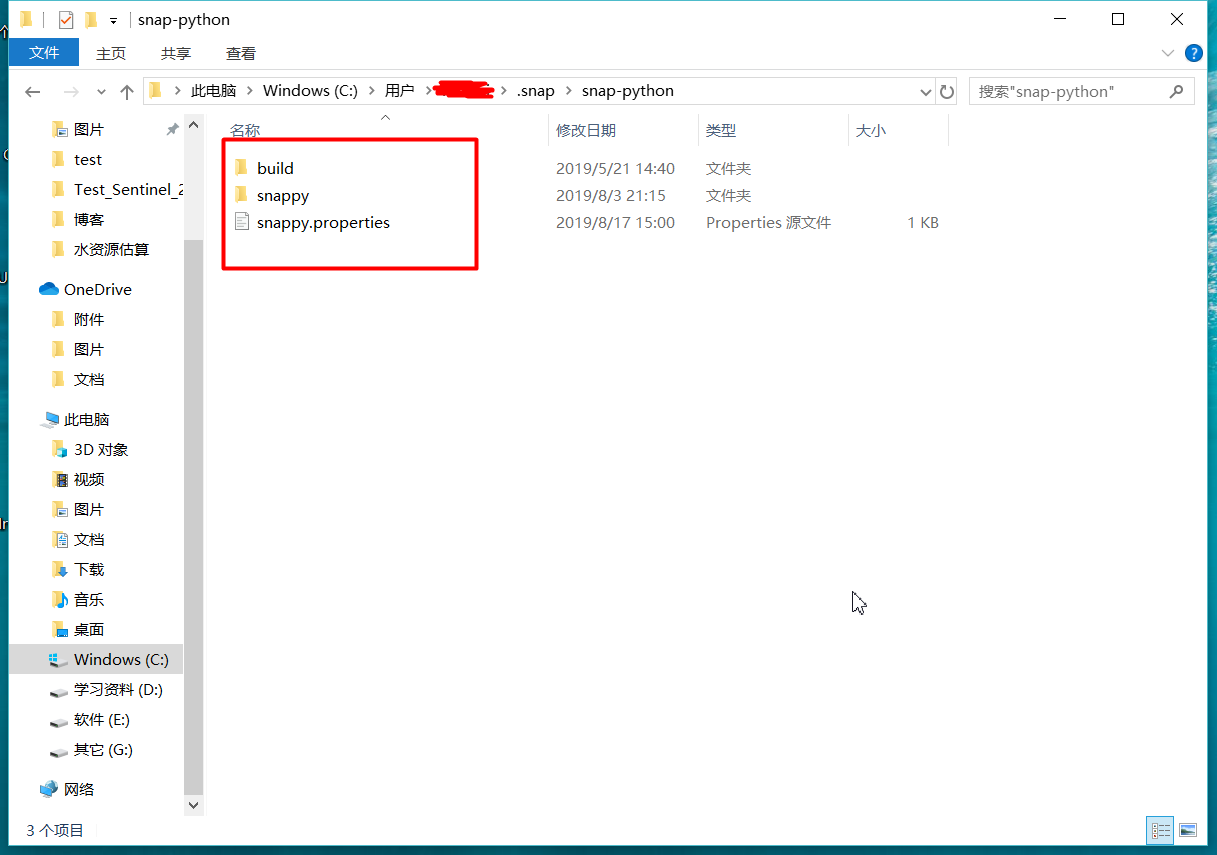Switch to large thumbnail view
Image resolution: width=1217 pixels, height=855 pixels.
tap(1186, 830)
